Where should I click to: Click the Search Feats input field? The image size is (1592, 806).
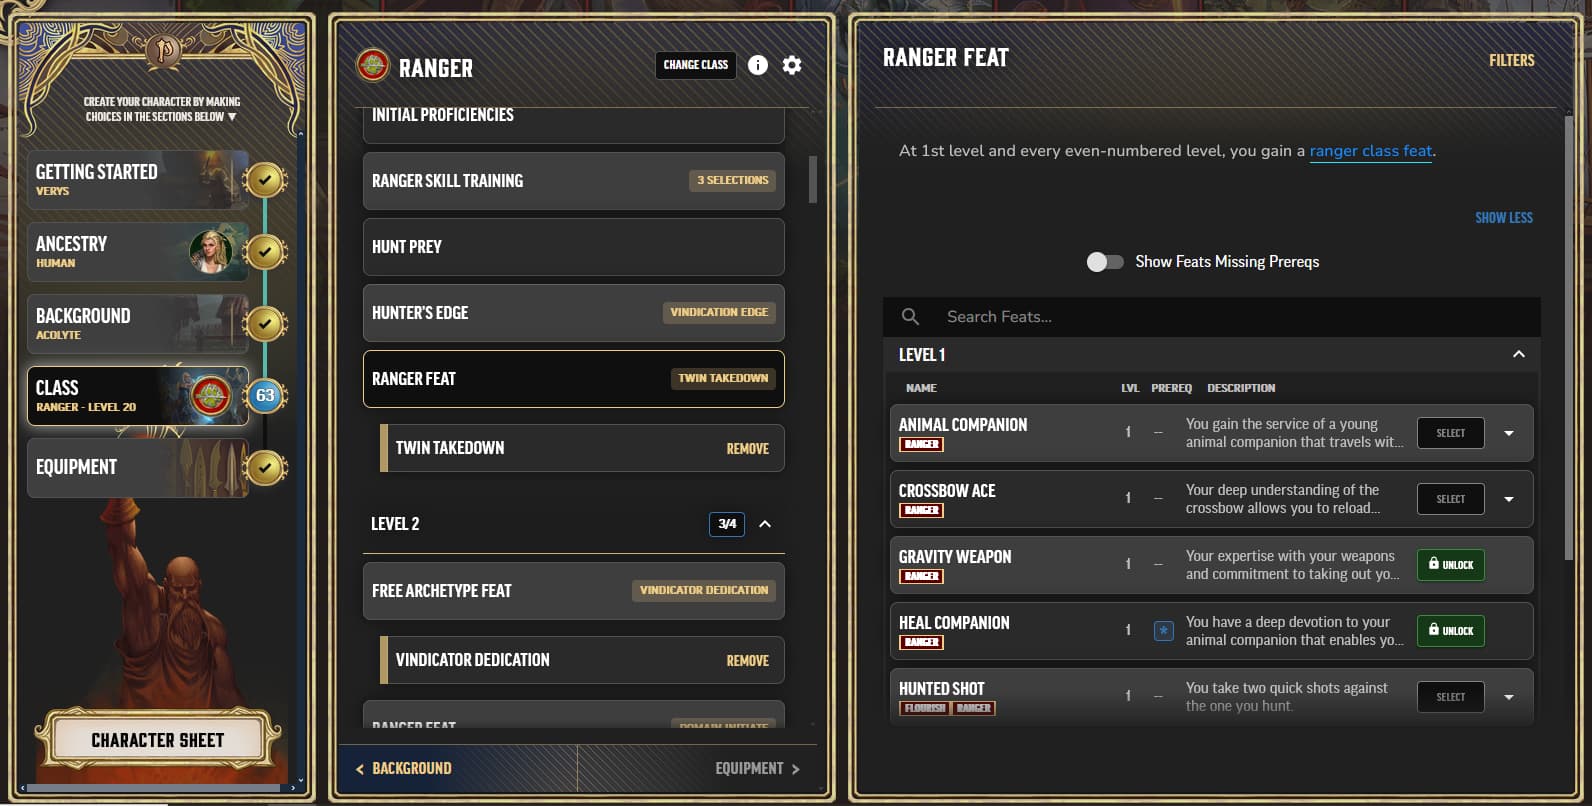click(1200, 317)
